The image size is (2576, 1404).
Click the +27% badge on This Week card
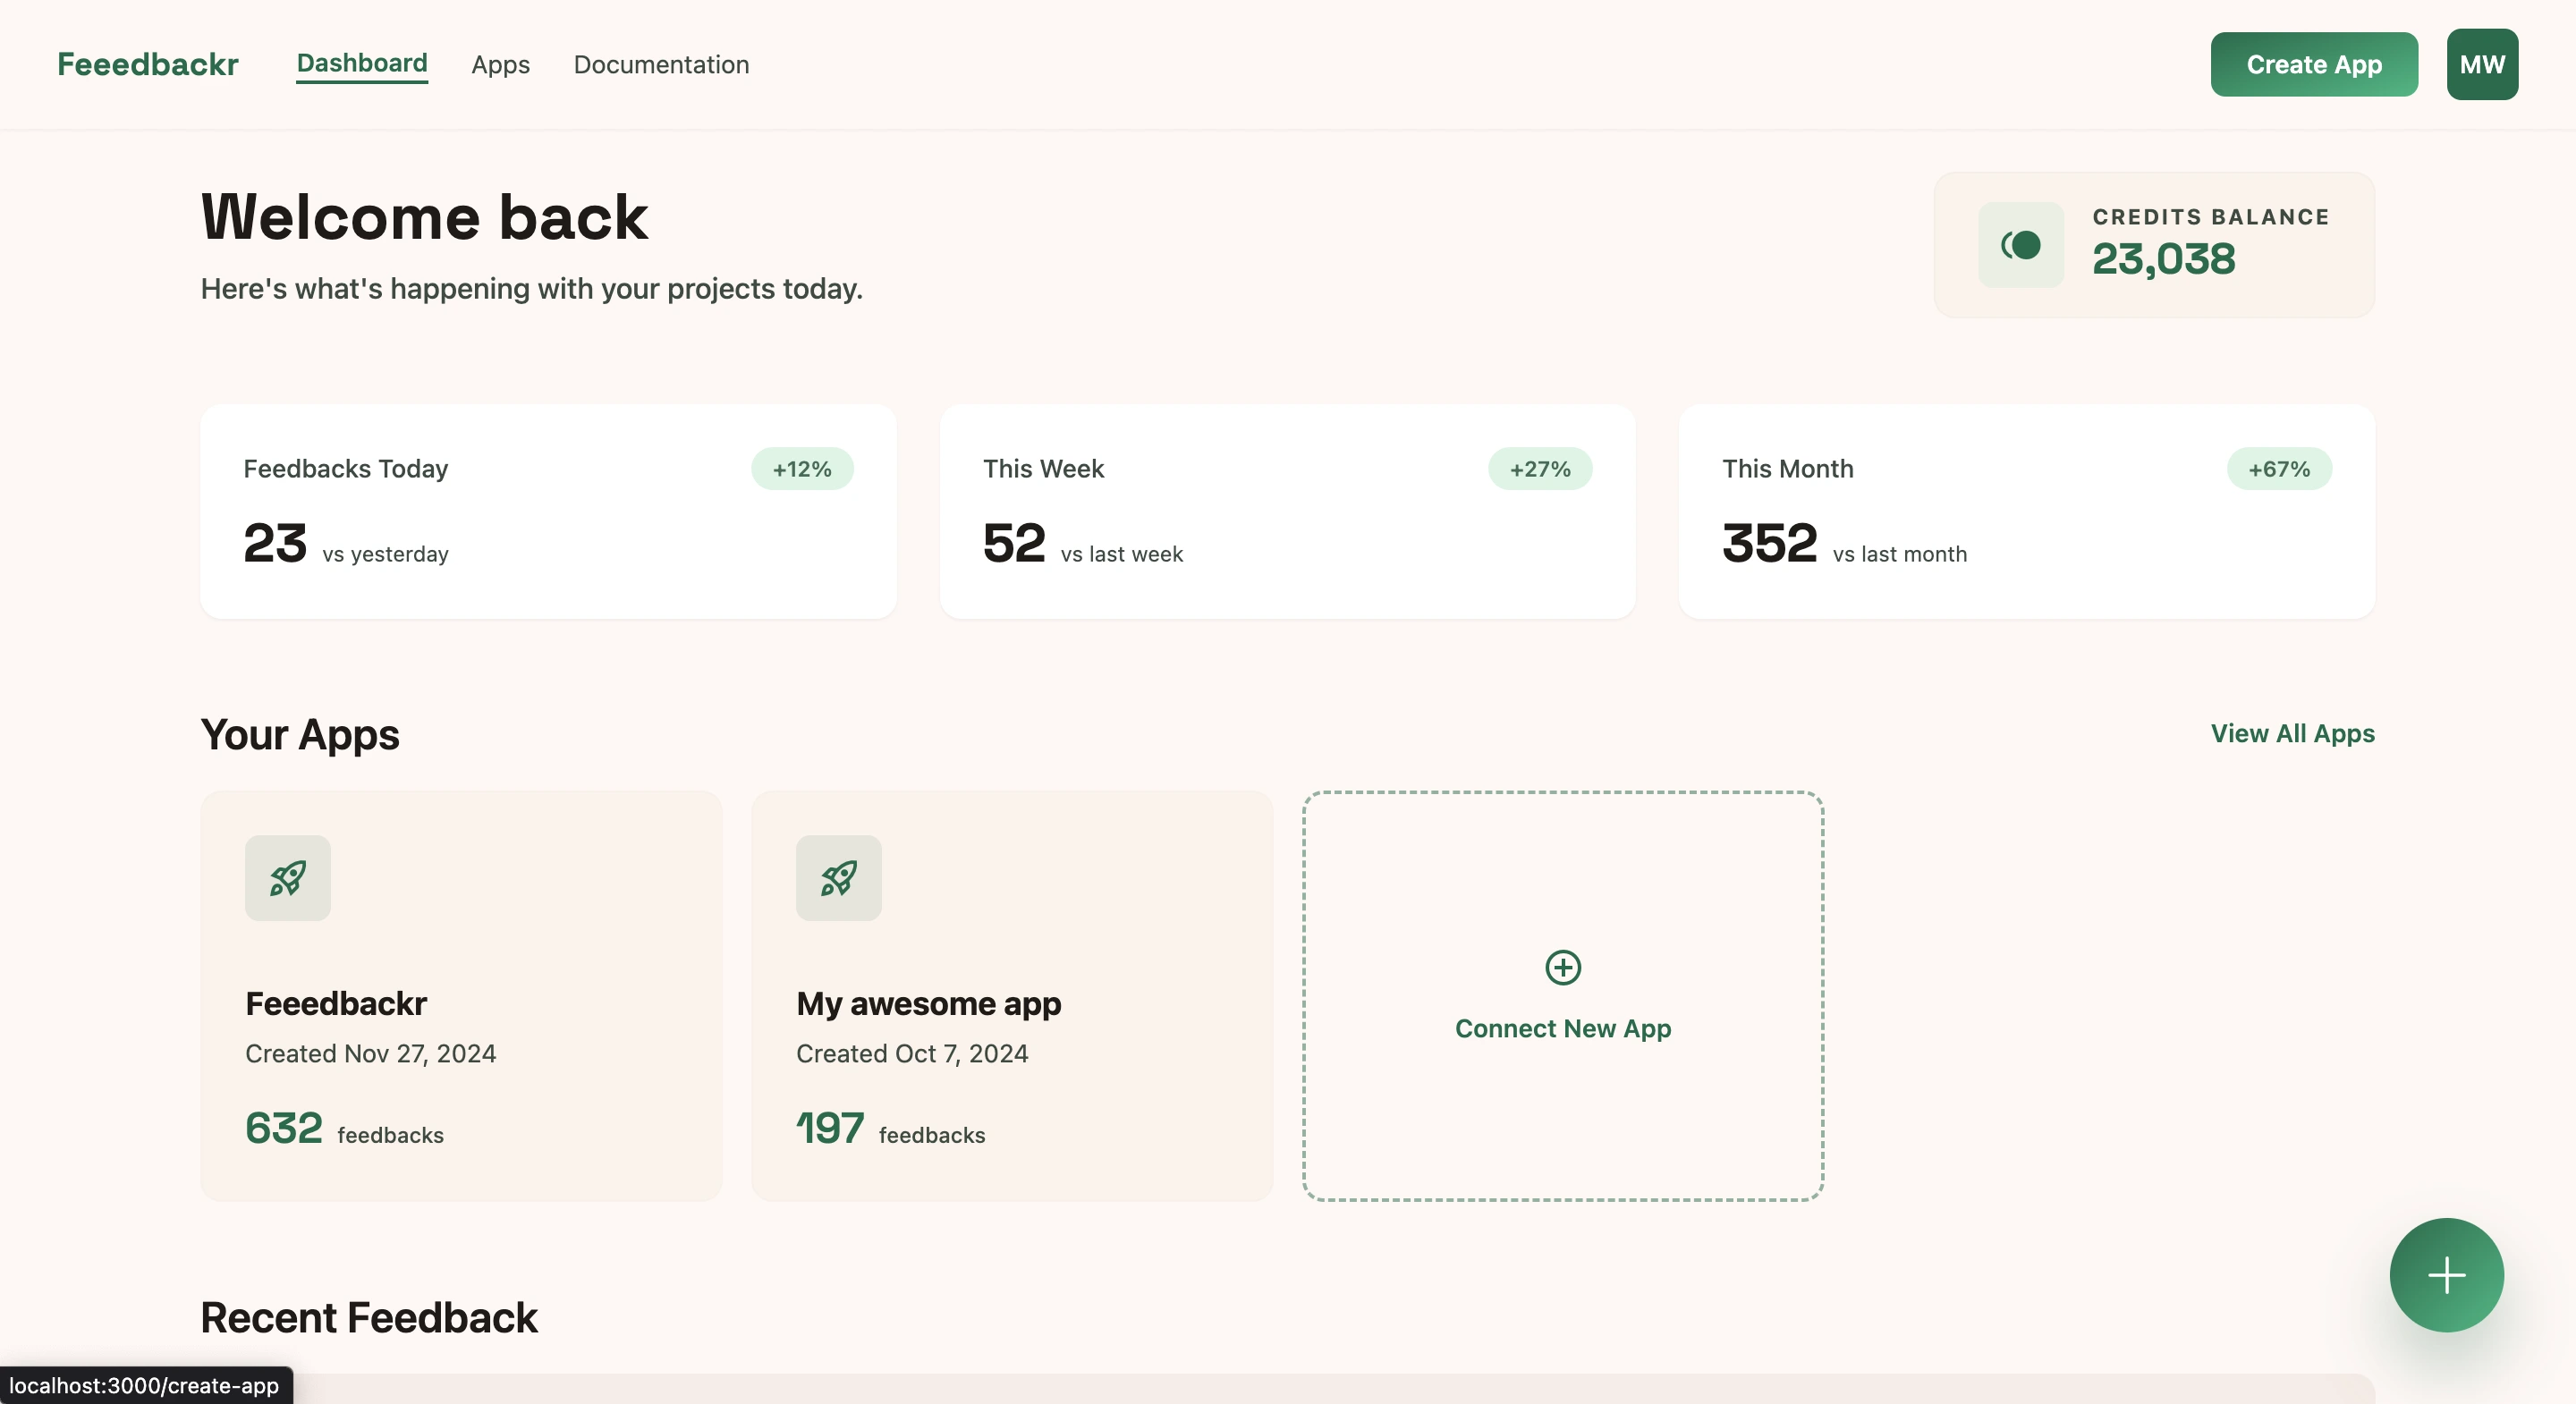point(1540,469)
